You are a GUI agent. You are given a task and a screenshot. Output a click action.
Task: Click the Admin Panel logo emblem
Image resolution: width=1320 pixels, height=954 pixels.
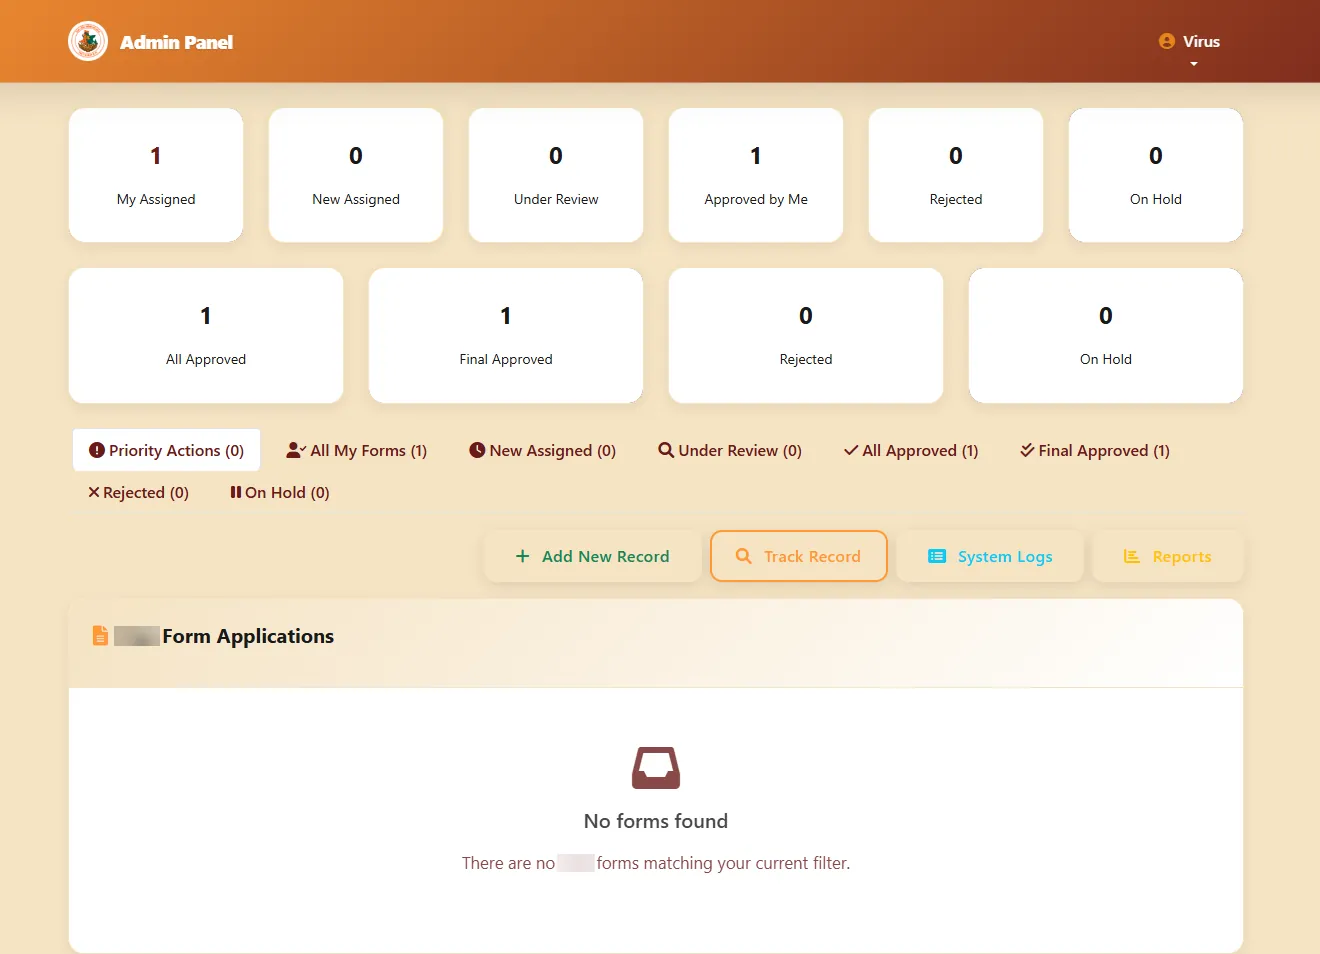88,42
